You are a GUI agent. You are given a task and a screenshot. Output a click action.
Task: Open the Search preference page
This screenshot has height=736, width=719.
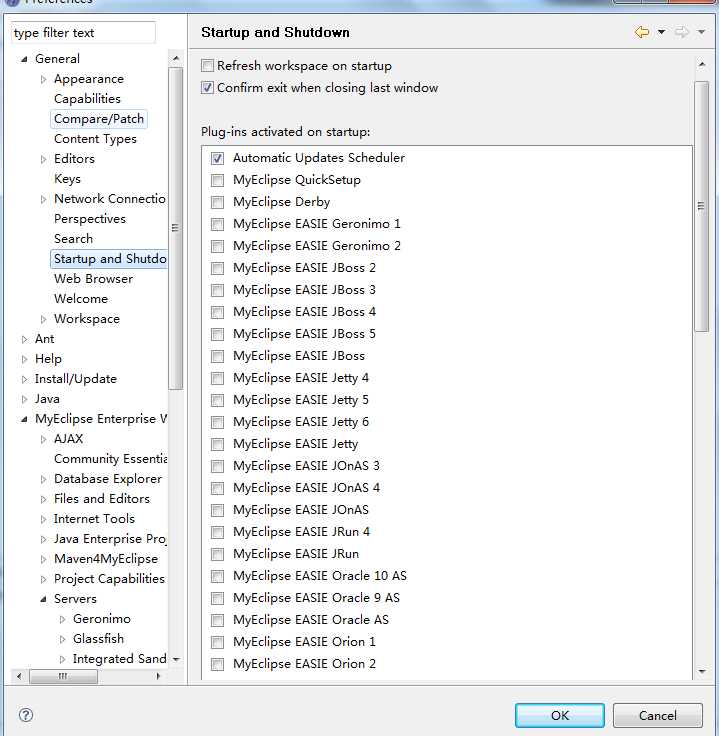[x=73, y=238]
